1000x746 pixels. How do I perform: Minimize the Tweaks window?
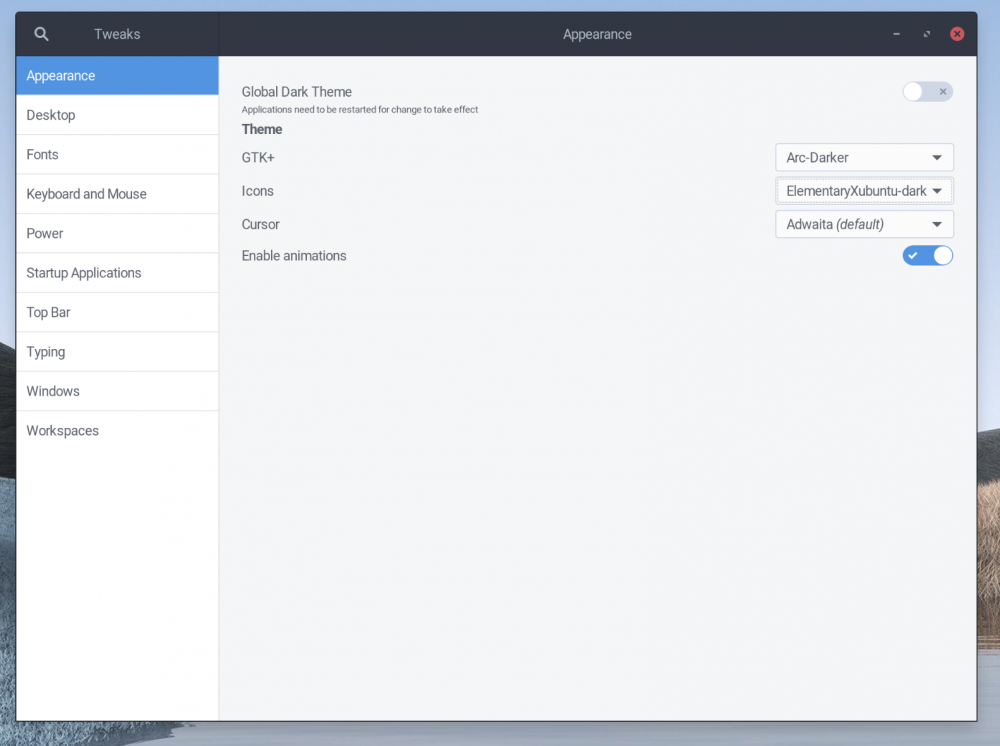[896, 34]
